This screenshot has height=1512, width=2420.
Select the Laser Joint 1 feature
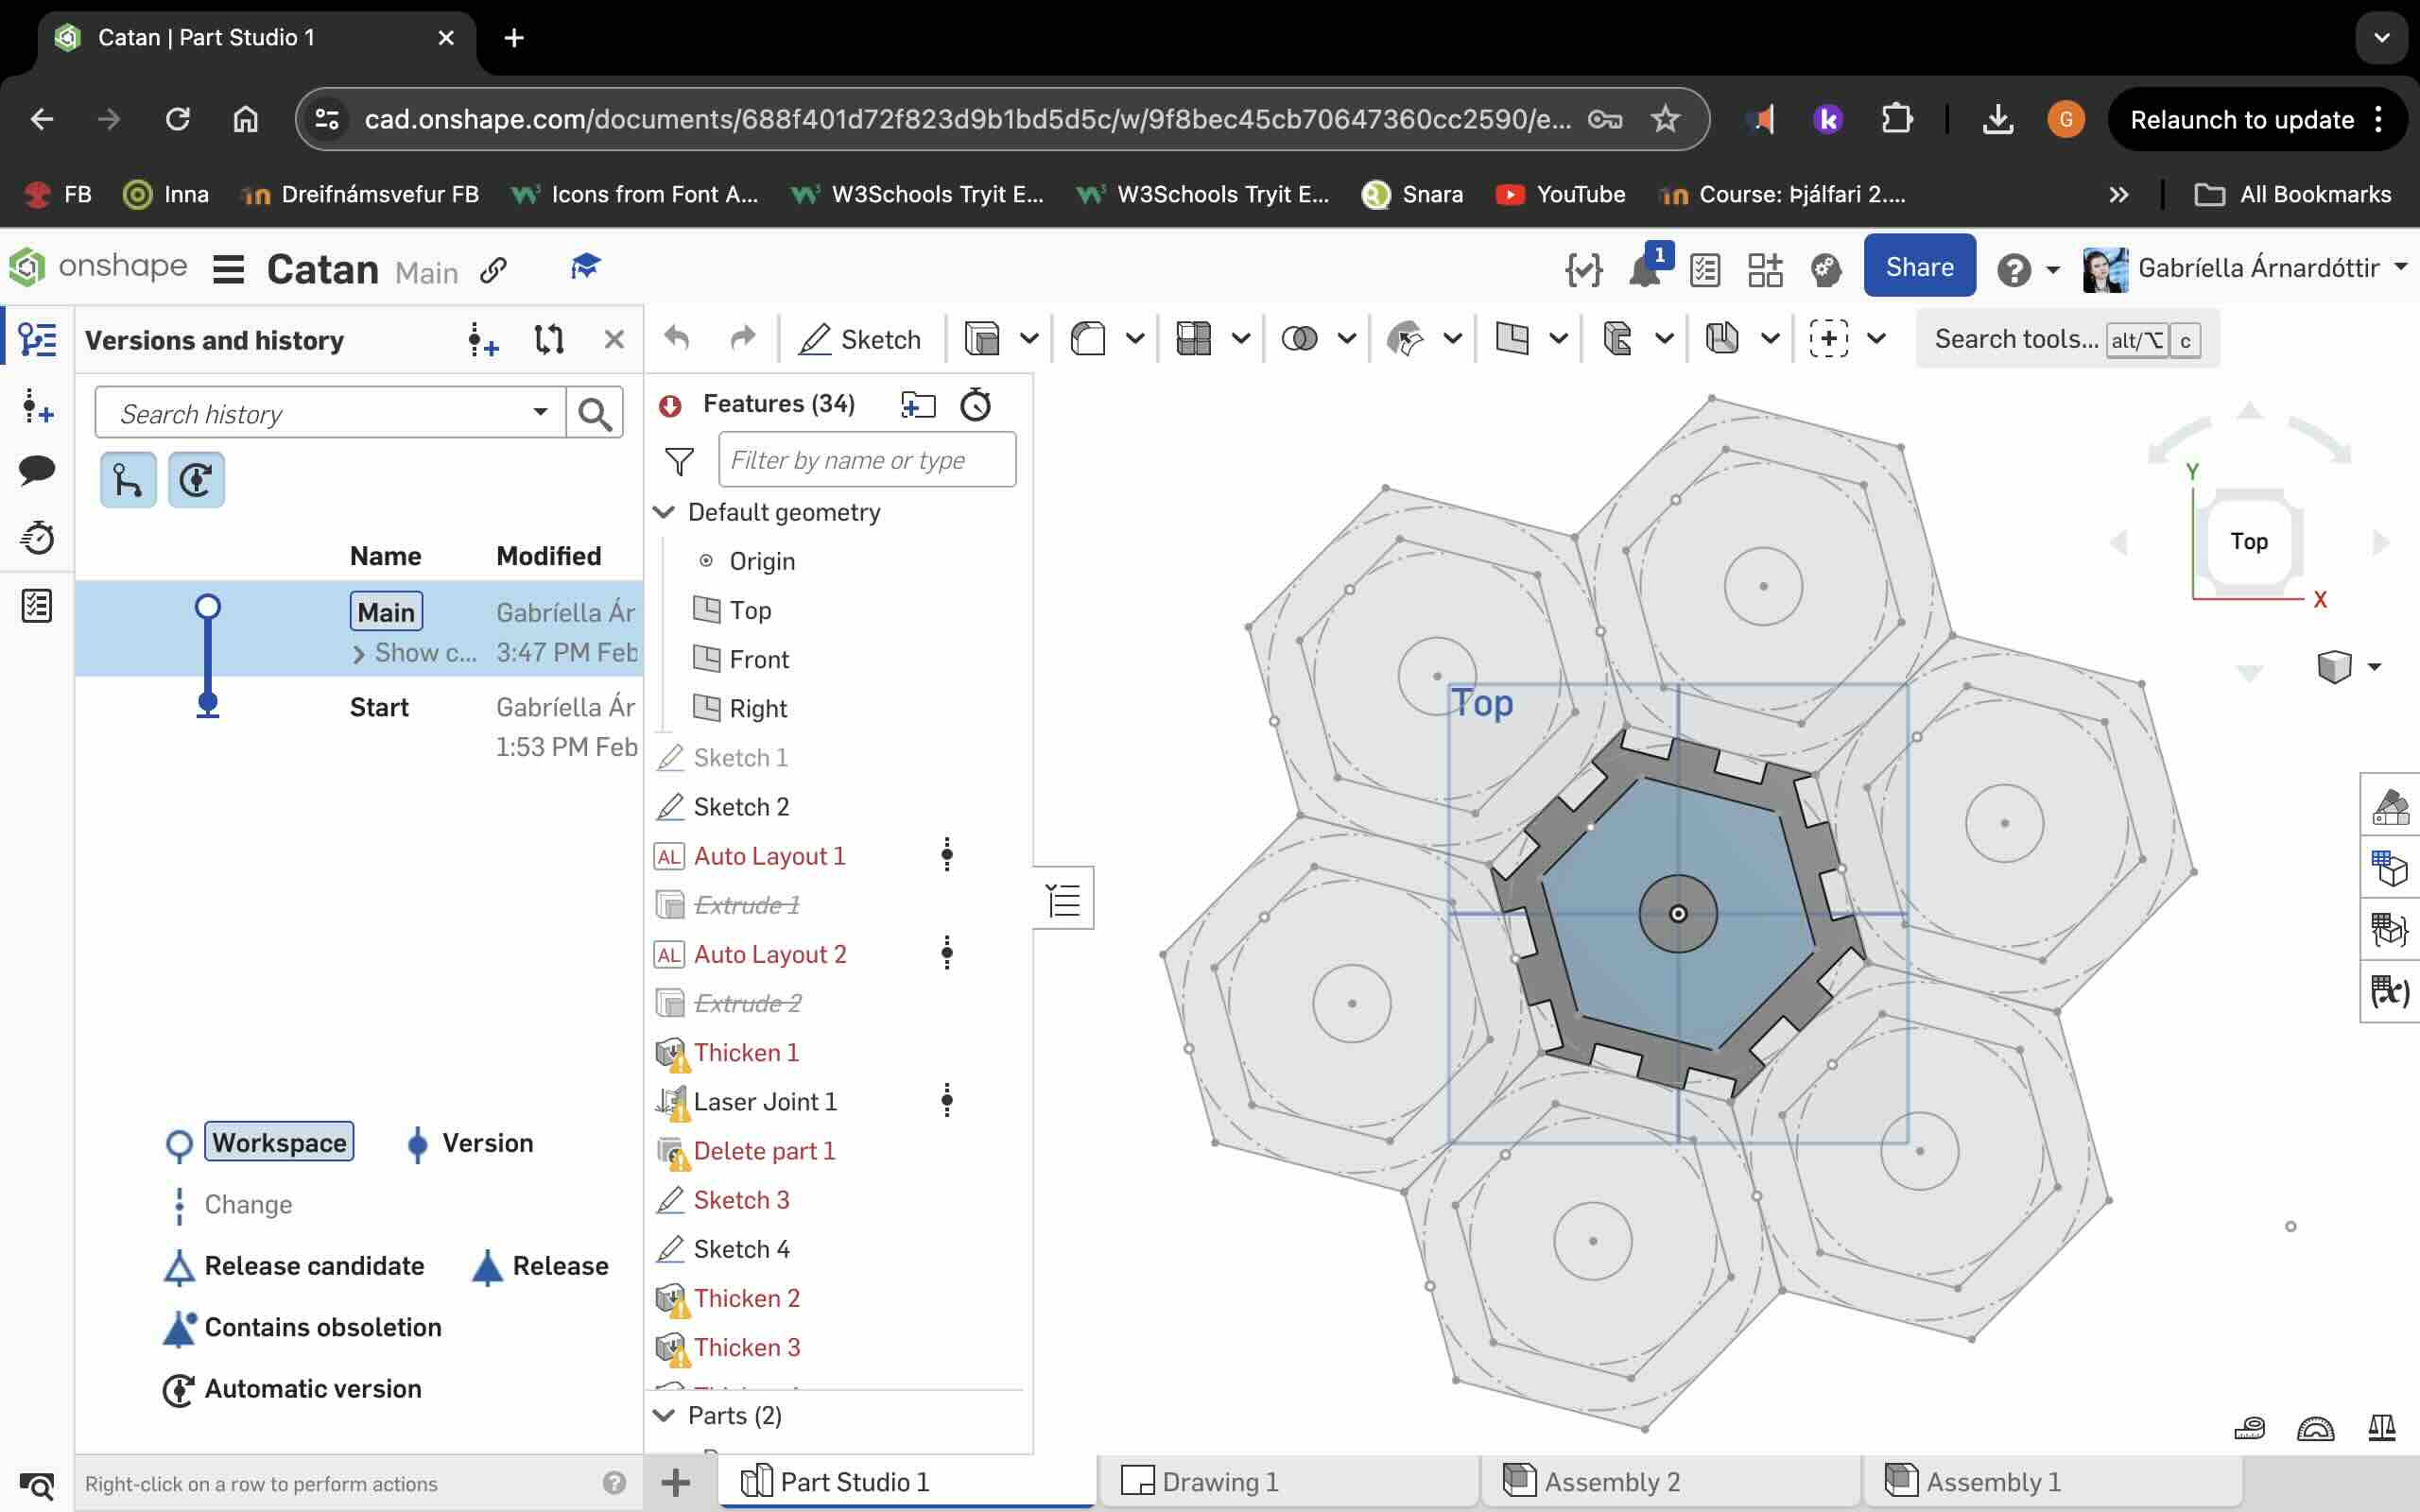(x=764, y=1101)
